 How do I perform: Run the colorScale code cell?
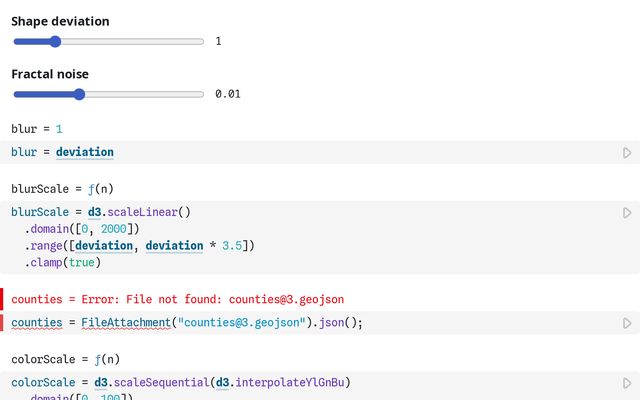[627, 383]
